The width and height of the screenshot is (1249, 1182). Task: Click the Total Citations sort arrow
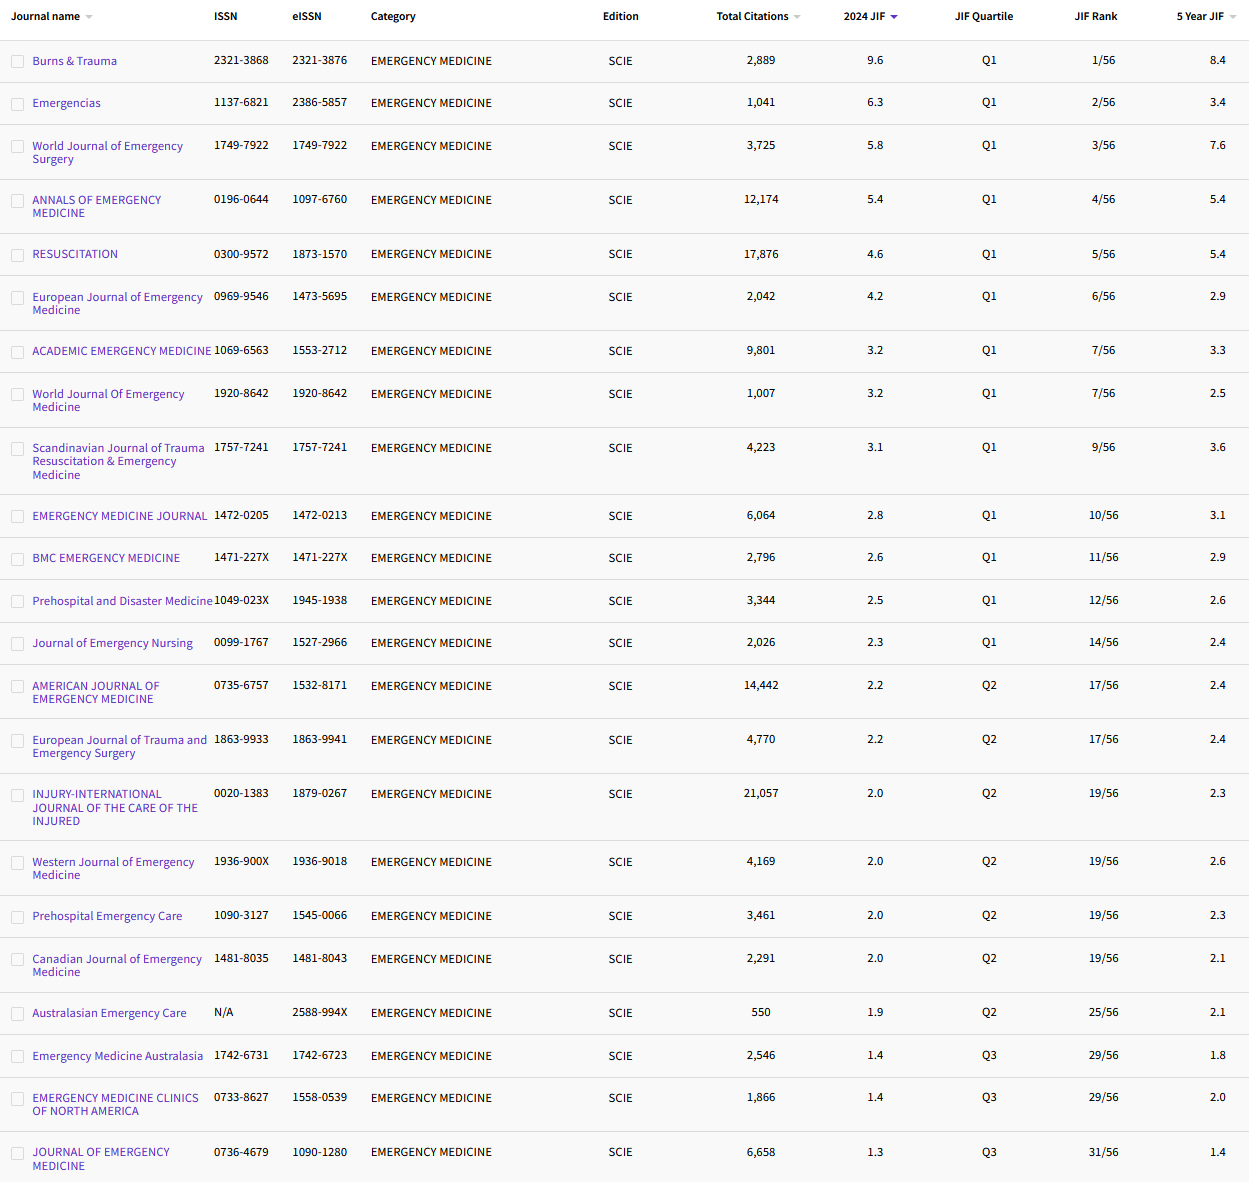(798, 16)
